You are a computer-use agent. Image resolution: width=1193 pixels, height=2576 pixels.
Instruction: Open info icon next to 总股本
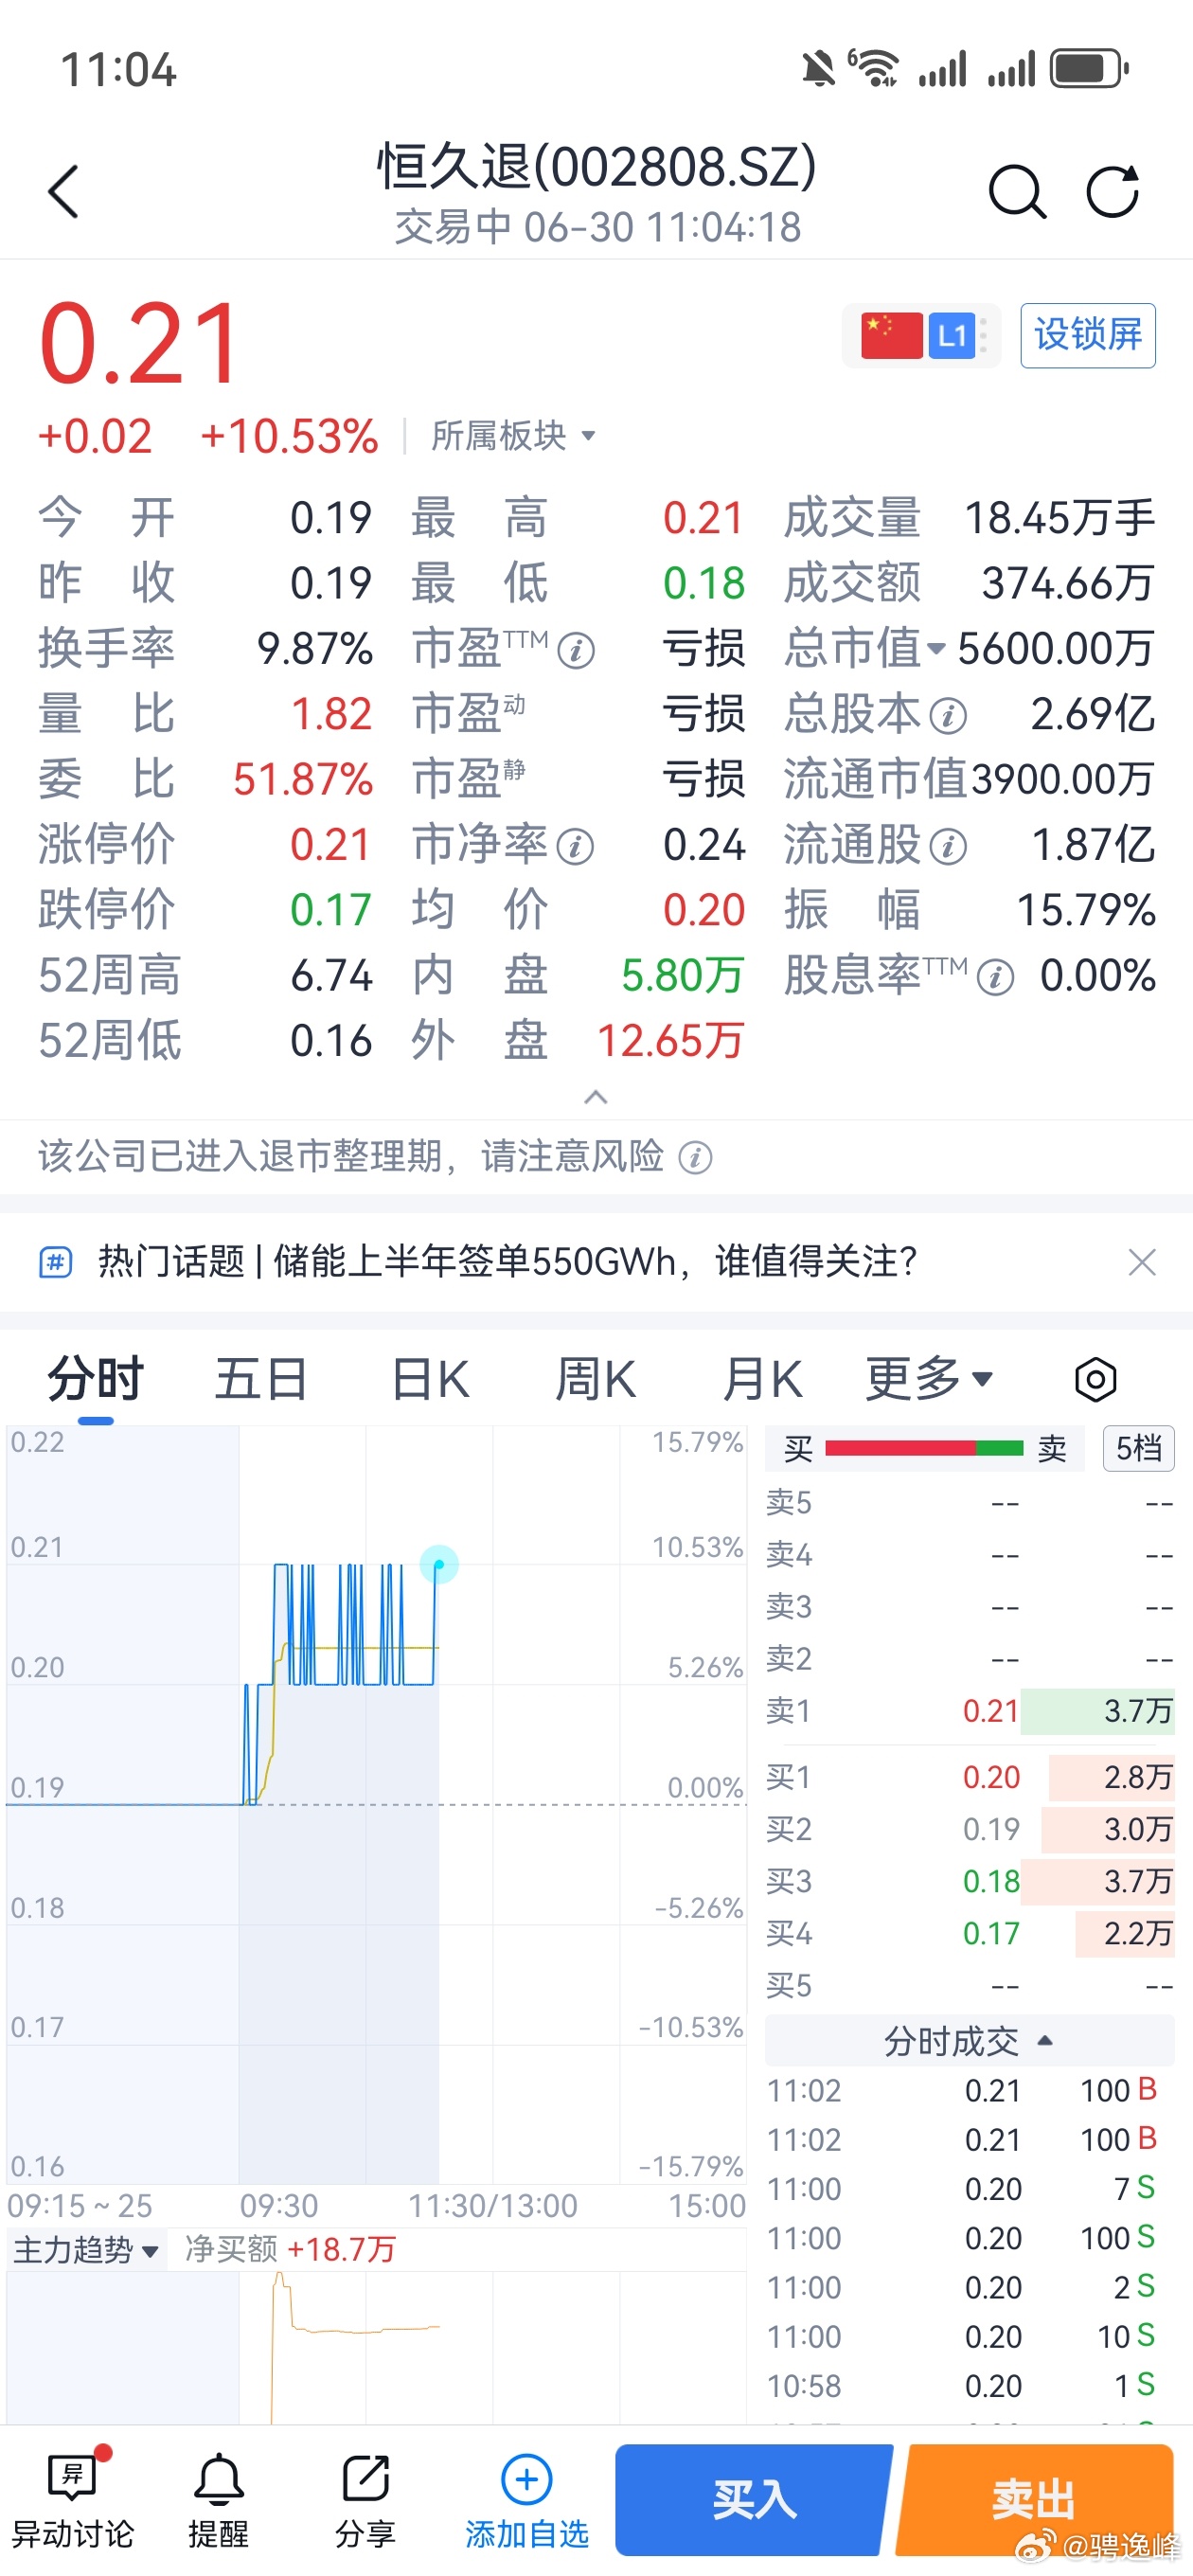point(948,716)
